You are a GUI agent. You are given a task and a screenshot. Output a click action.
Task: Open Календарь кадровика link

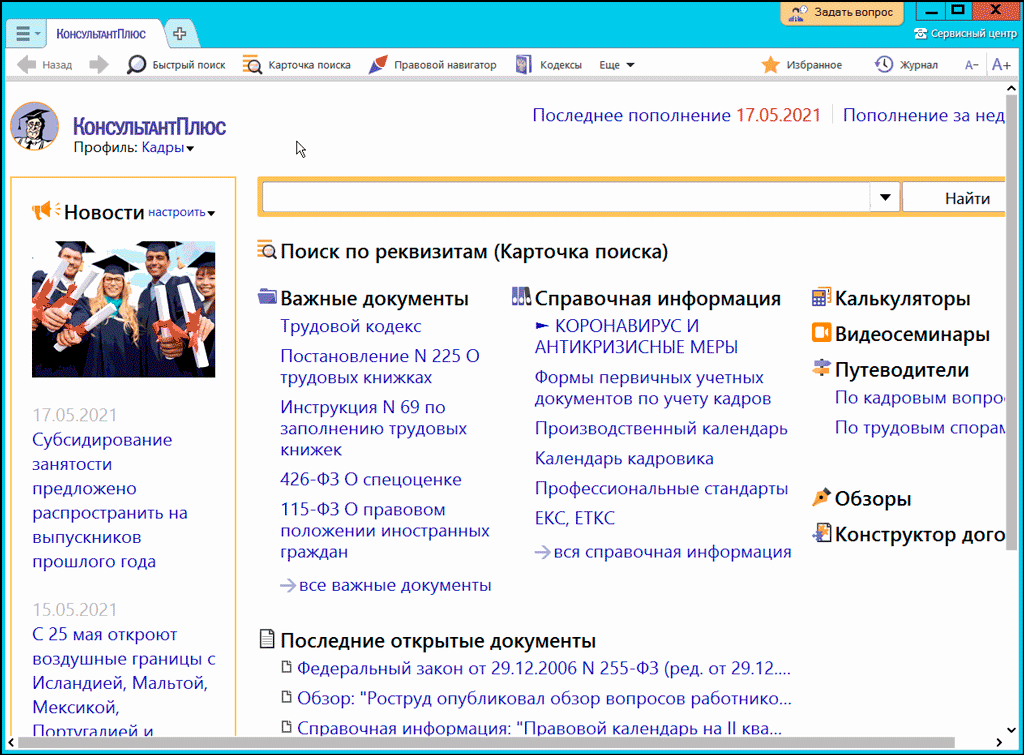tap(624, 458)
